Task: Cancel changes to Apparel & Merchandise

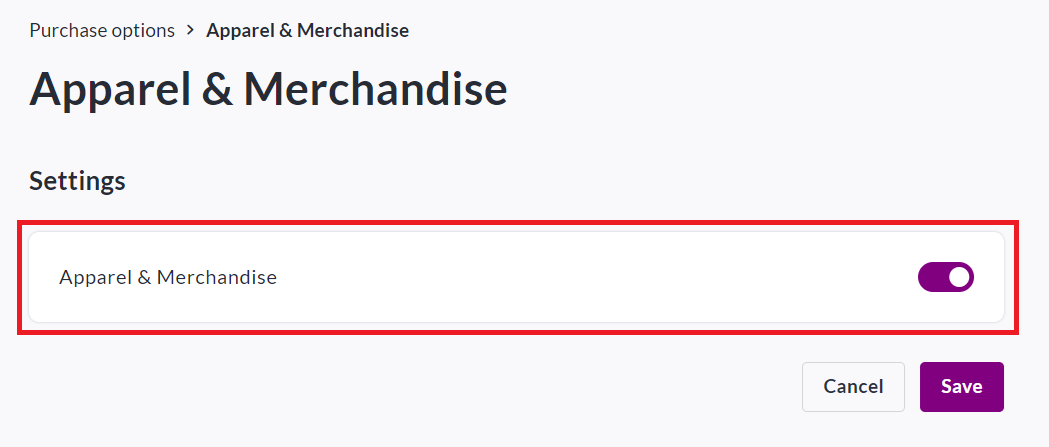Action: [853, 386]
